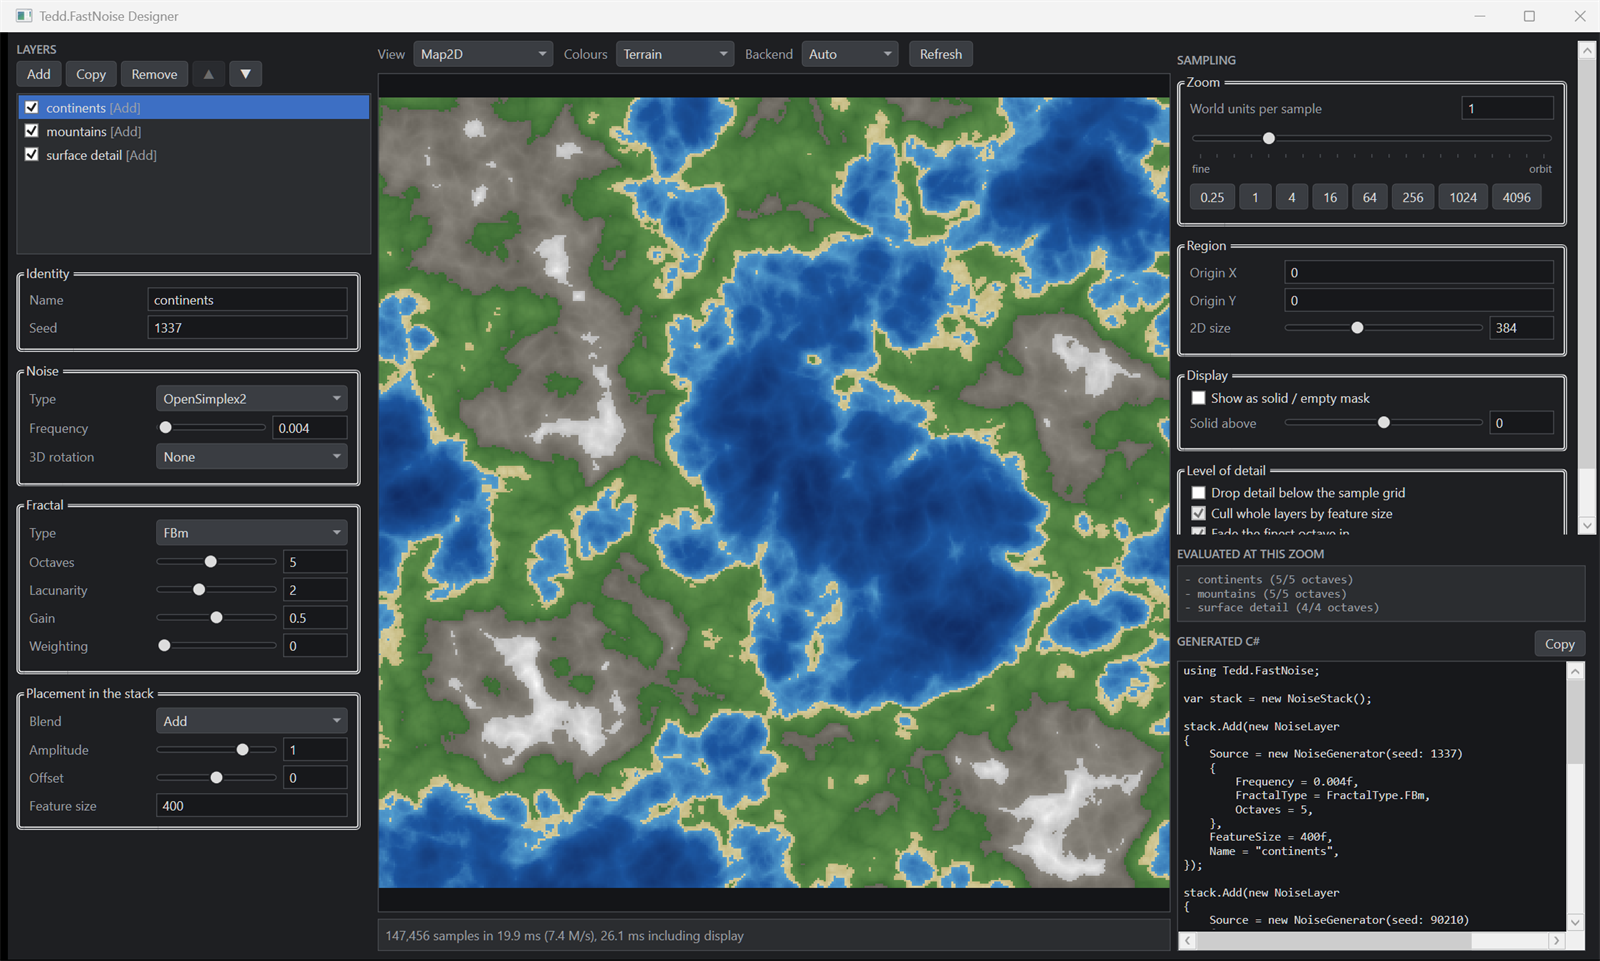Screen dimensions: 1600x961
Task: Click the Name input field
Action: (x=247, y=300)
